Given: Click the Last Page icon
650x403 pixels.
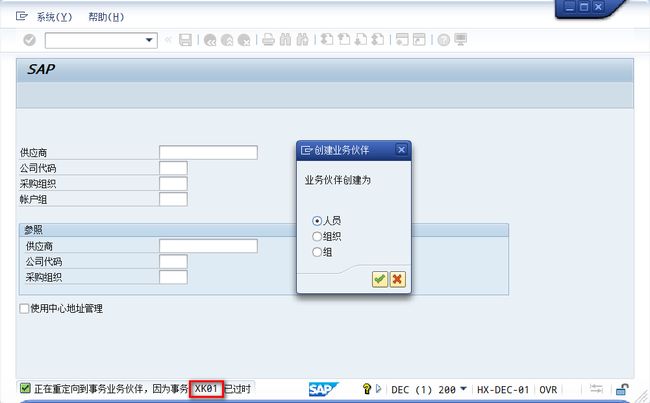Looking at the screenshot, I should click(378, 40).
